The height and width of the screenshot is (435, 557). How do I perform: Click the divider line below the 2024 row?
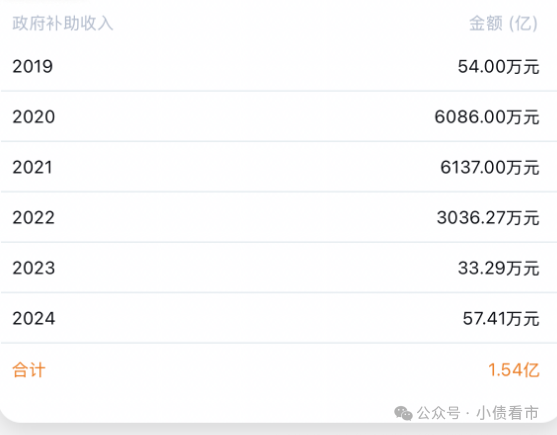point(278,343)
